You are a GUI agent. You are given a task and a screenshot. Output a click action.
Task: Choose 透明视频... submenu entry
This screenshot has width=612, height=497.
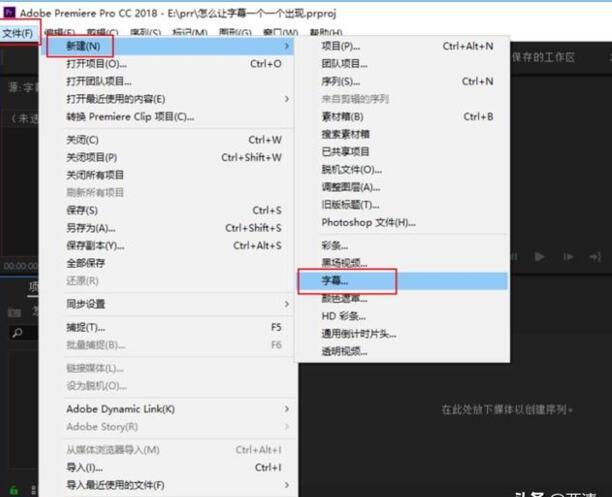403,351
